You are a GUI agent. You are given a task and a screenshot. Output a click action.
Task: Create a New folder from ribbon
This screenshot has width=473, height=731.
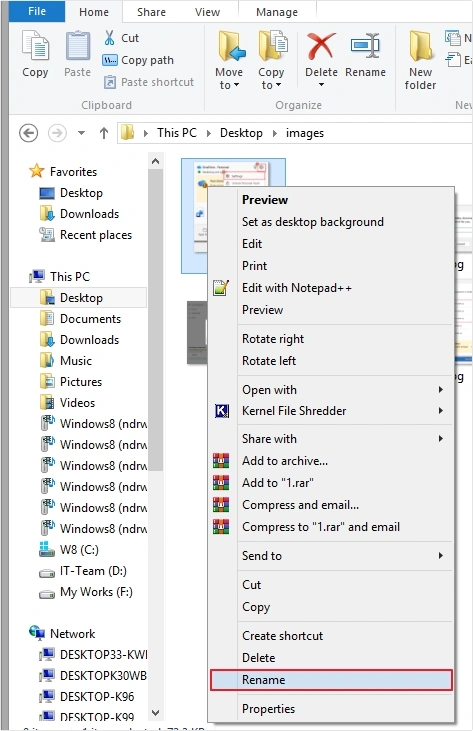coord(420,60)
